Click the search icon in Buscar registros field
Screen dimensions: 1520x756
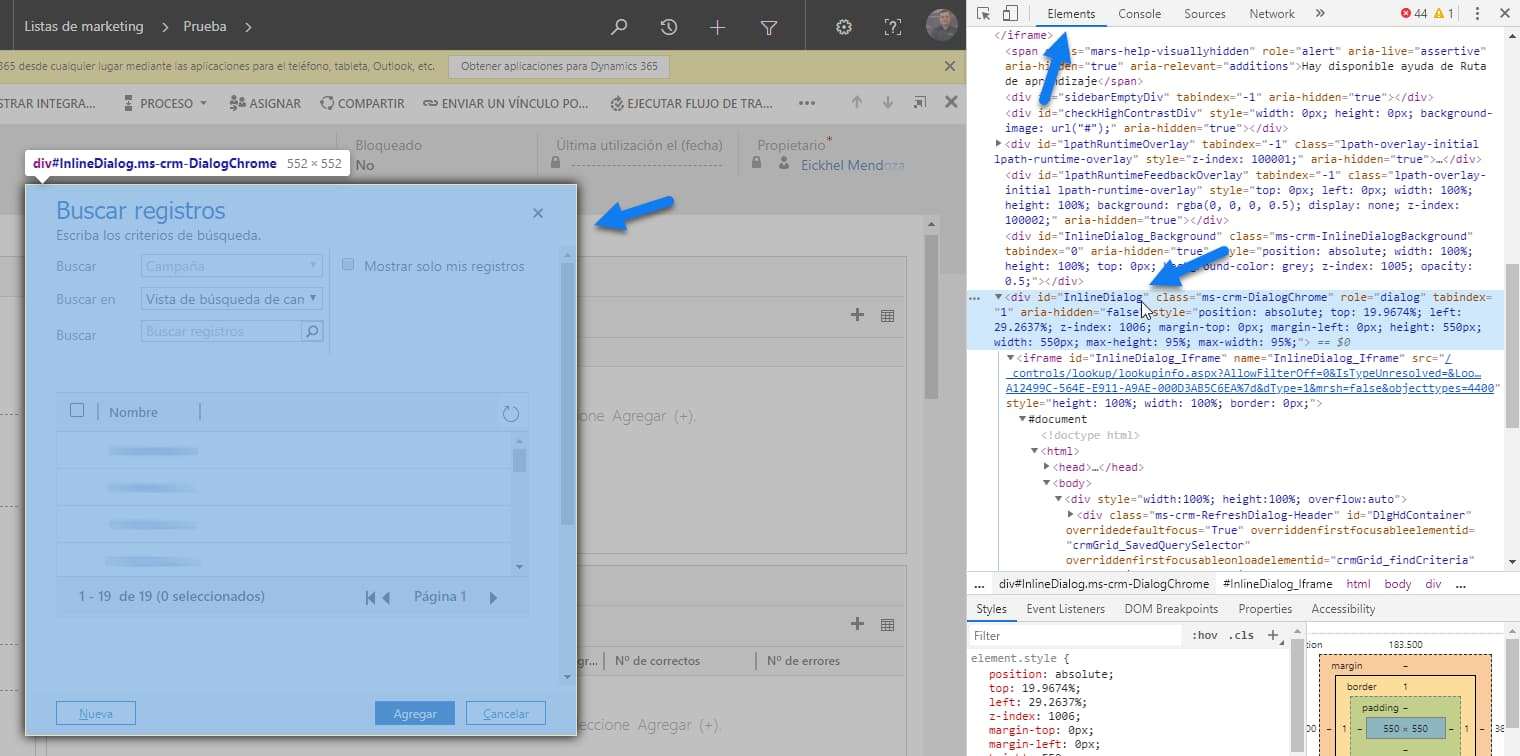click(x=312, y=332)
